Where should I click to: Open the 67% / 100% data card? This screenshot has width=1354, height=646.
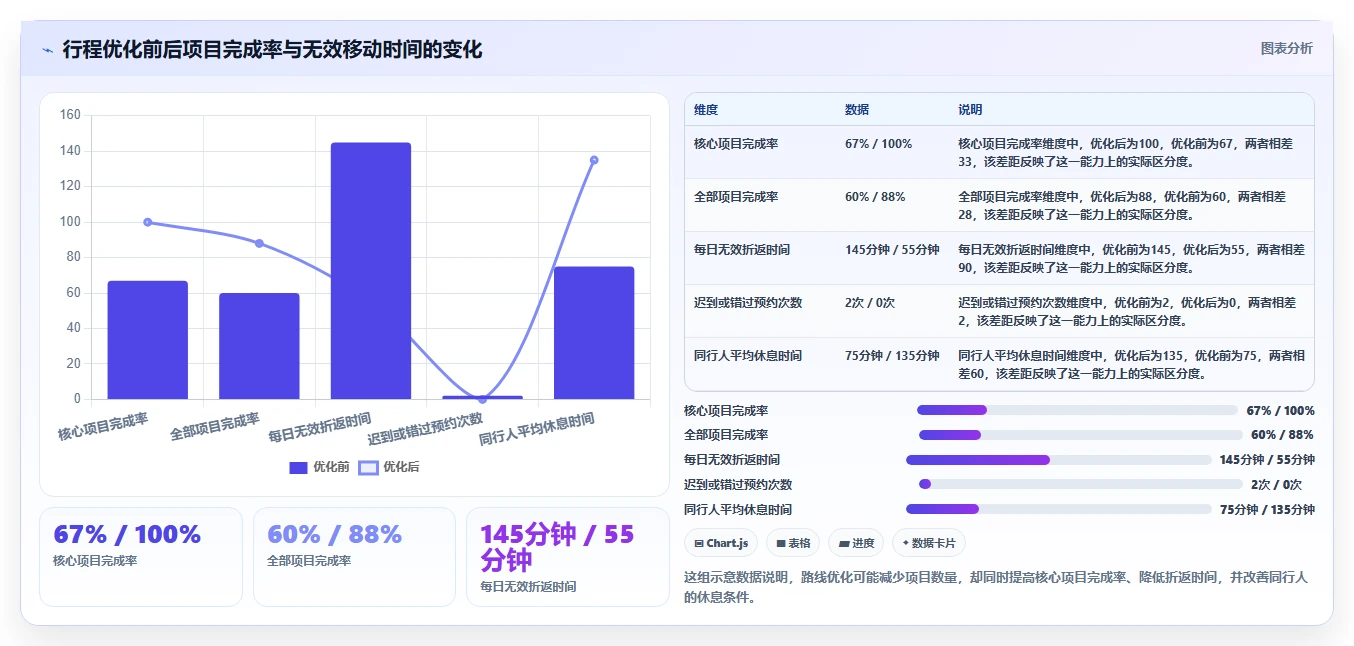coord(141,557)
